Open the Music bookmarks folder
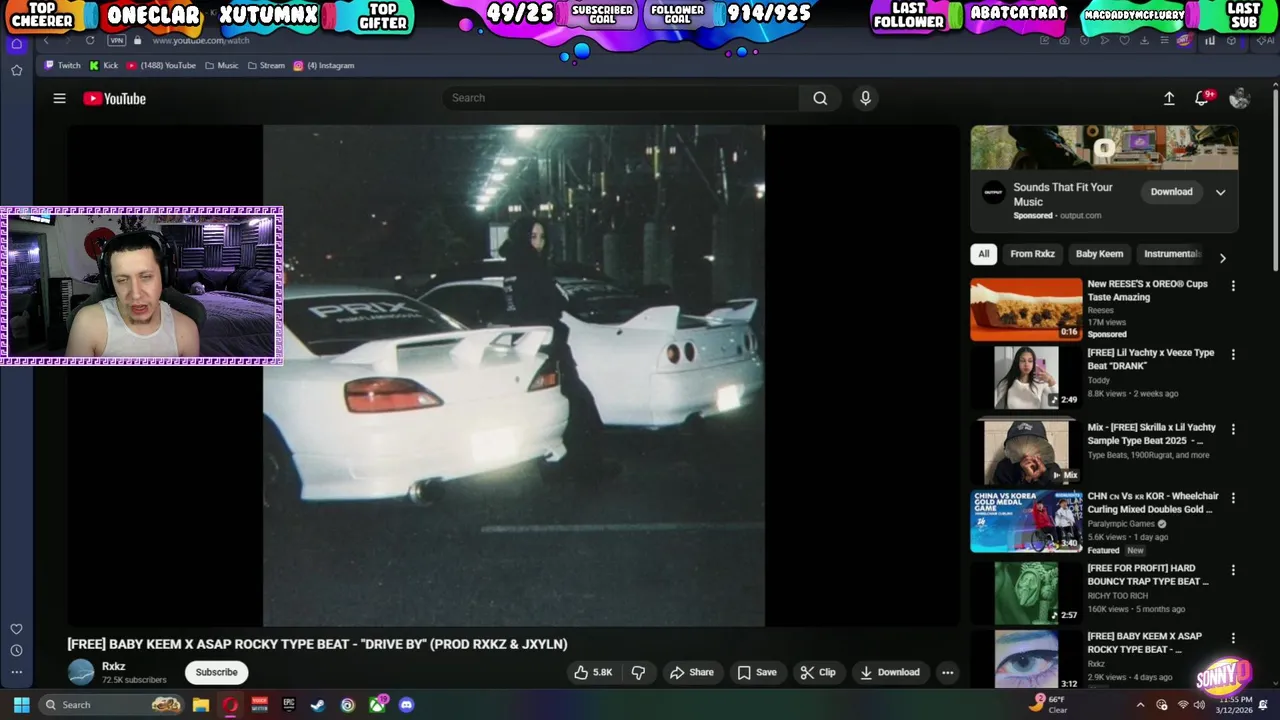The width and height of the screenshot is (1280, 720). click(222, 66)
